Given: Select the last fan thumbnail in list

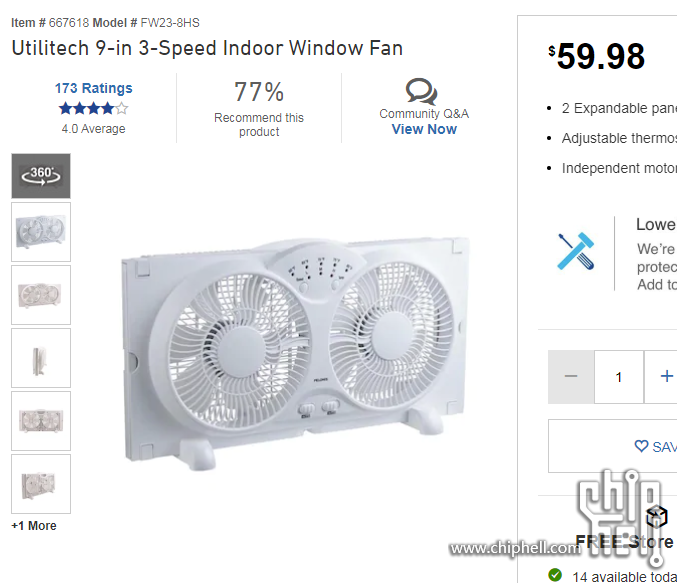Looking at the screenshot, I should (x=41, y=484).
